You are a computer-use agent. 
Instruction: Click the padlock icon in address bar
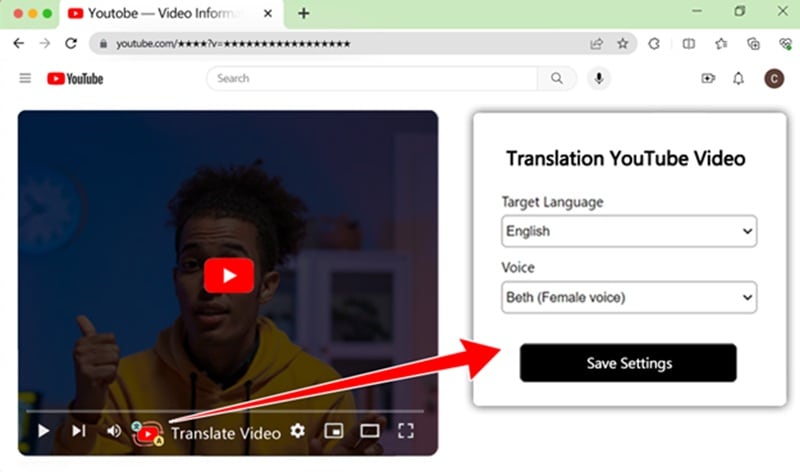104,44
